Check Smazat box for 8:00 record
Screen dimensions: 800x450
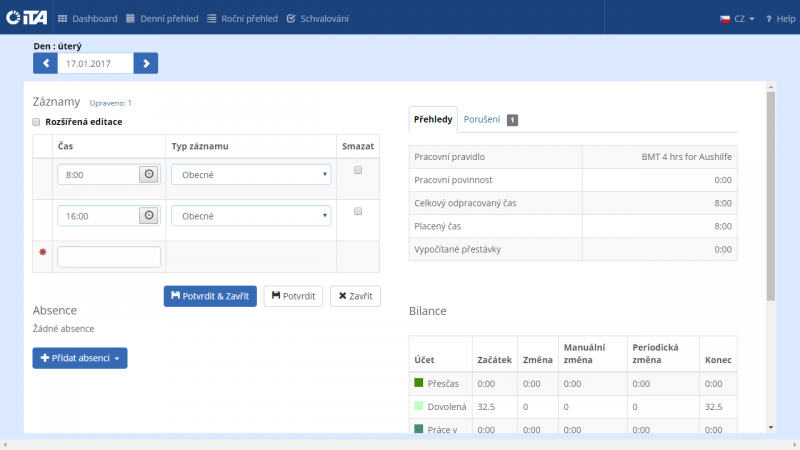(358, 170)
